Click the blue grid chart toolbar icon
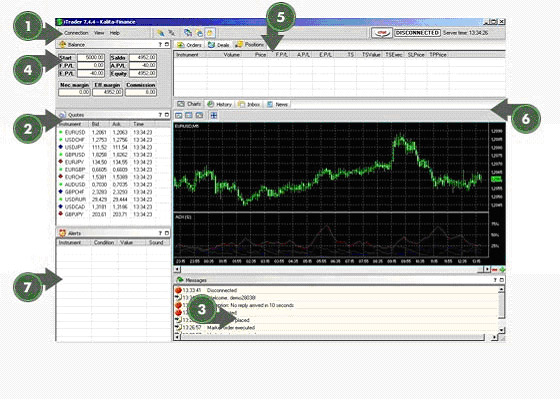The width and height of the screenshot is (560, 400). click(x=214, y=115)
